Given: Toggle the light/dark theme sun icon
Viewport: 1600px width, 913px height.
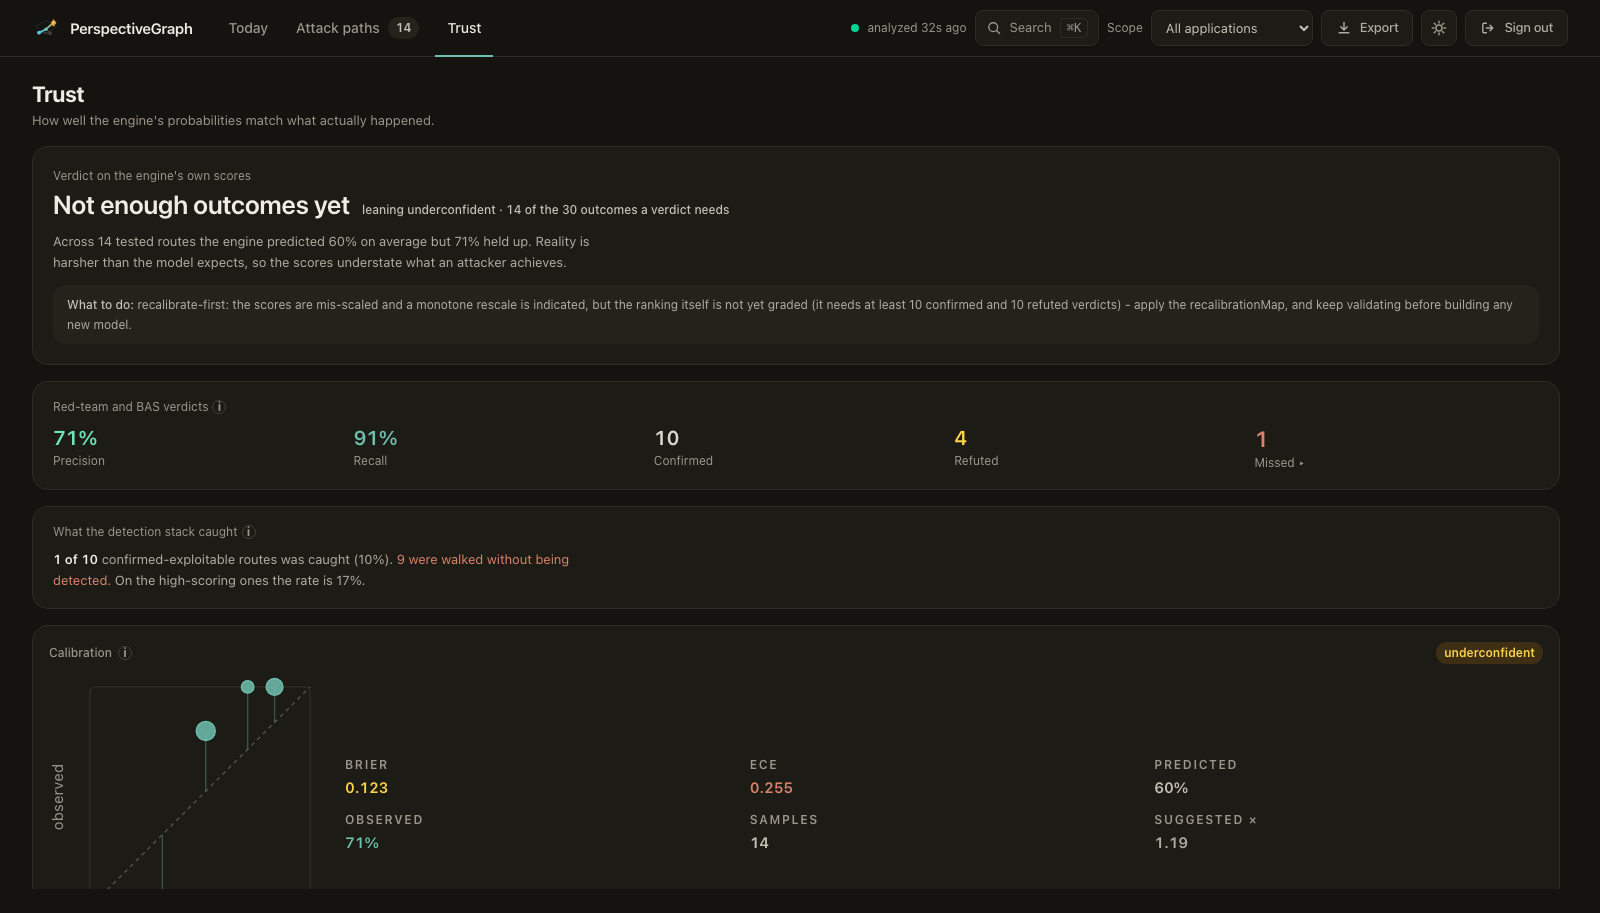Looking at the screenshot, I should (x=1439, y=28).
